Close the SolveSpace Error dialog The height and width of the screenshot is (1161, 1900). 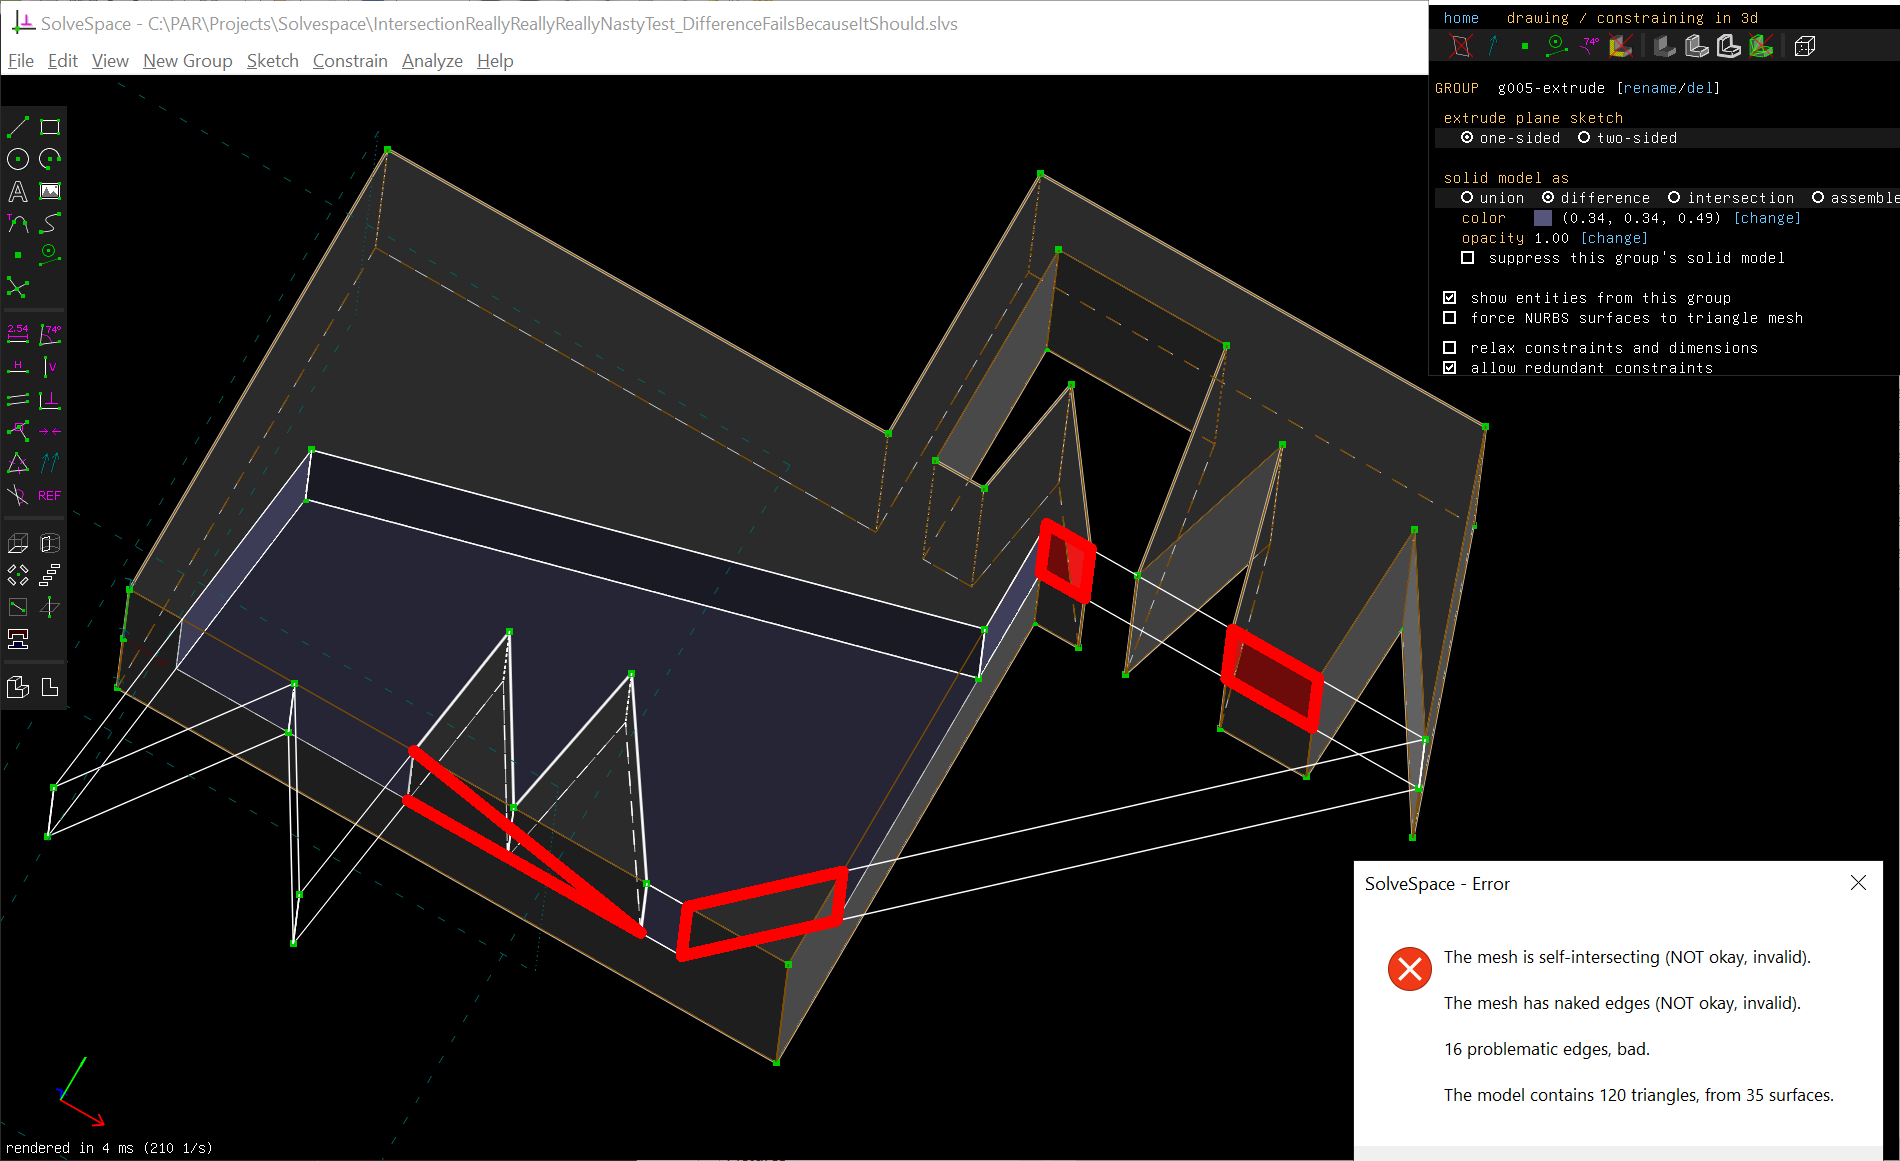point(1858,883)
